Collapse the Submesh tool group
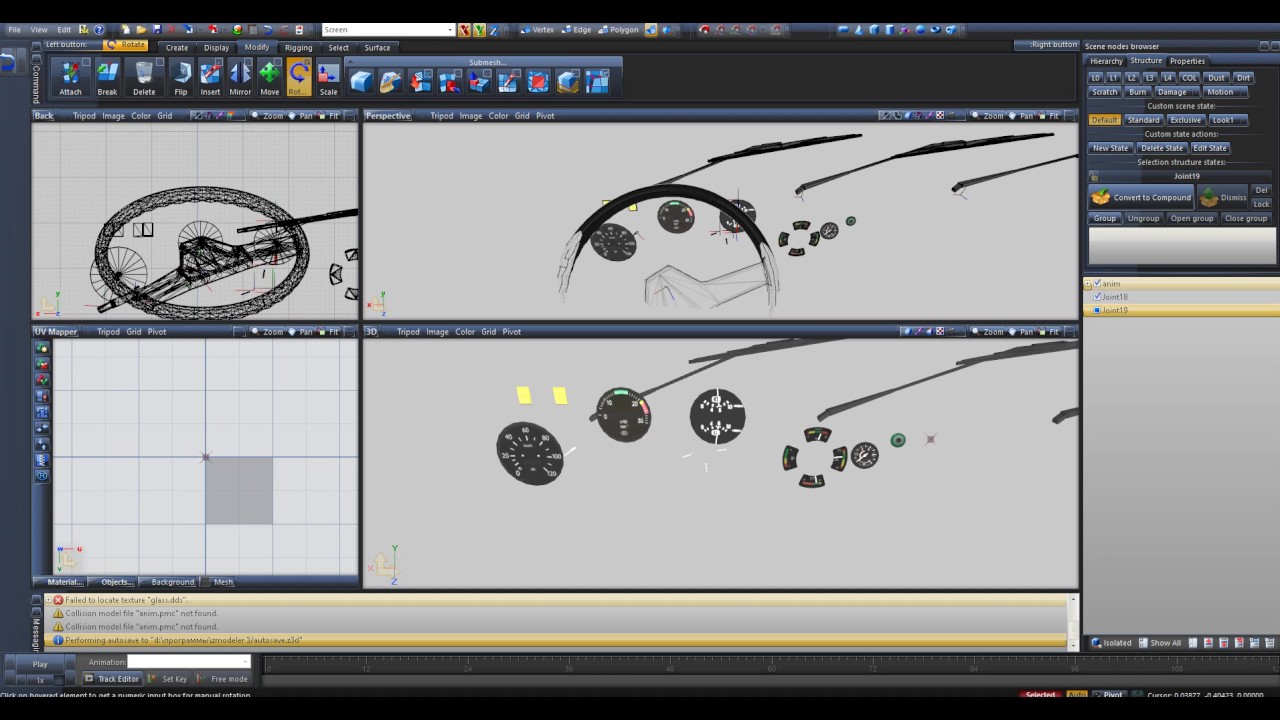 (x=350, y=62)
